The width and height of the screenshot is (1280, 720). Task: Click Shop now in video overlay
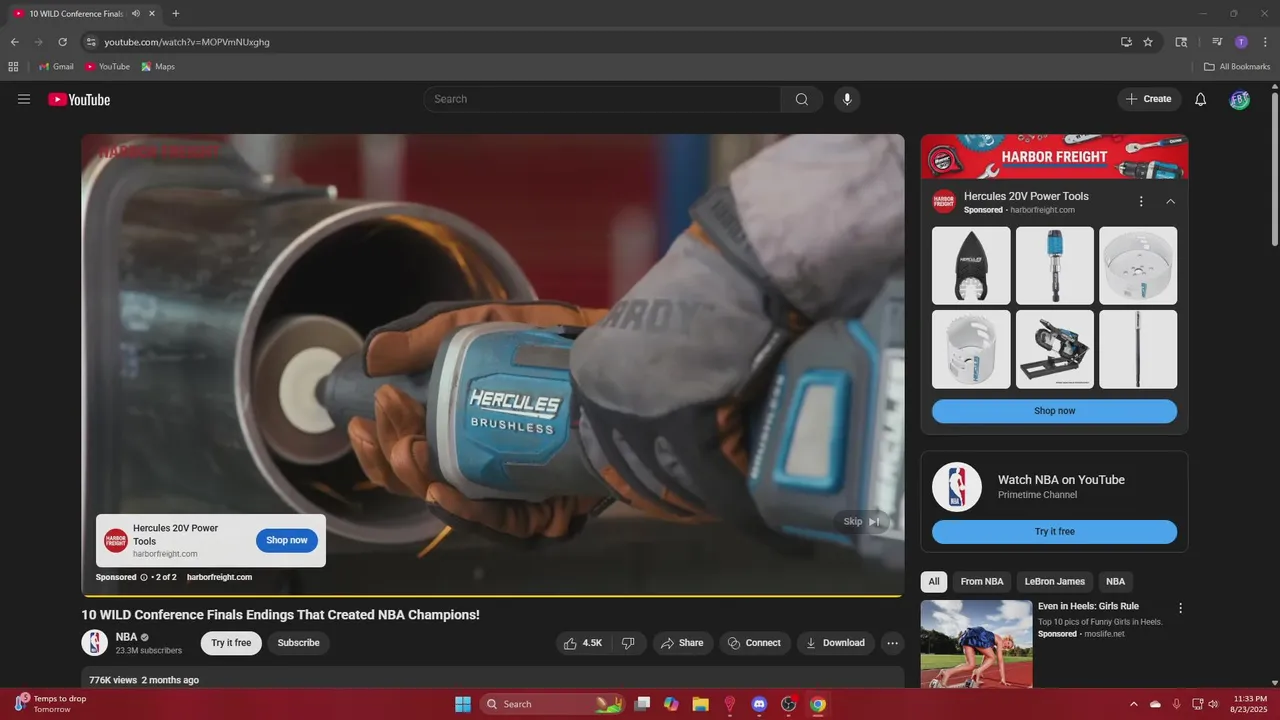[287, 540]
